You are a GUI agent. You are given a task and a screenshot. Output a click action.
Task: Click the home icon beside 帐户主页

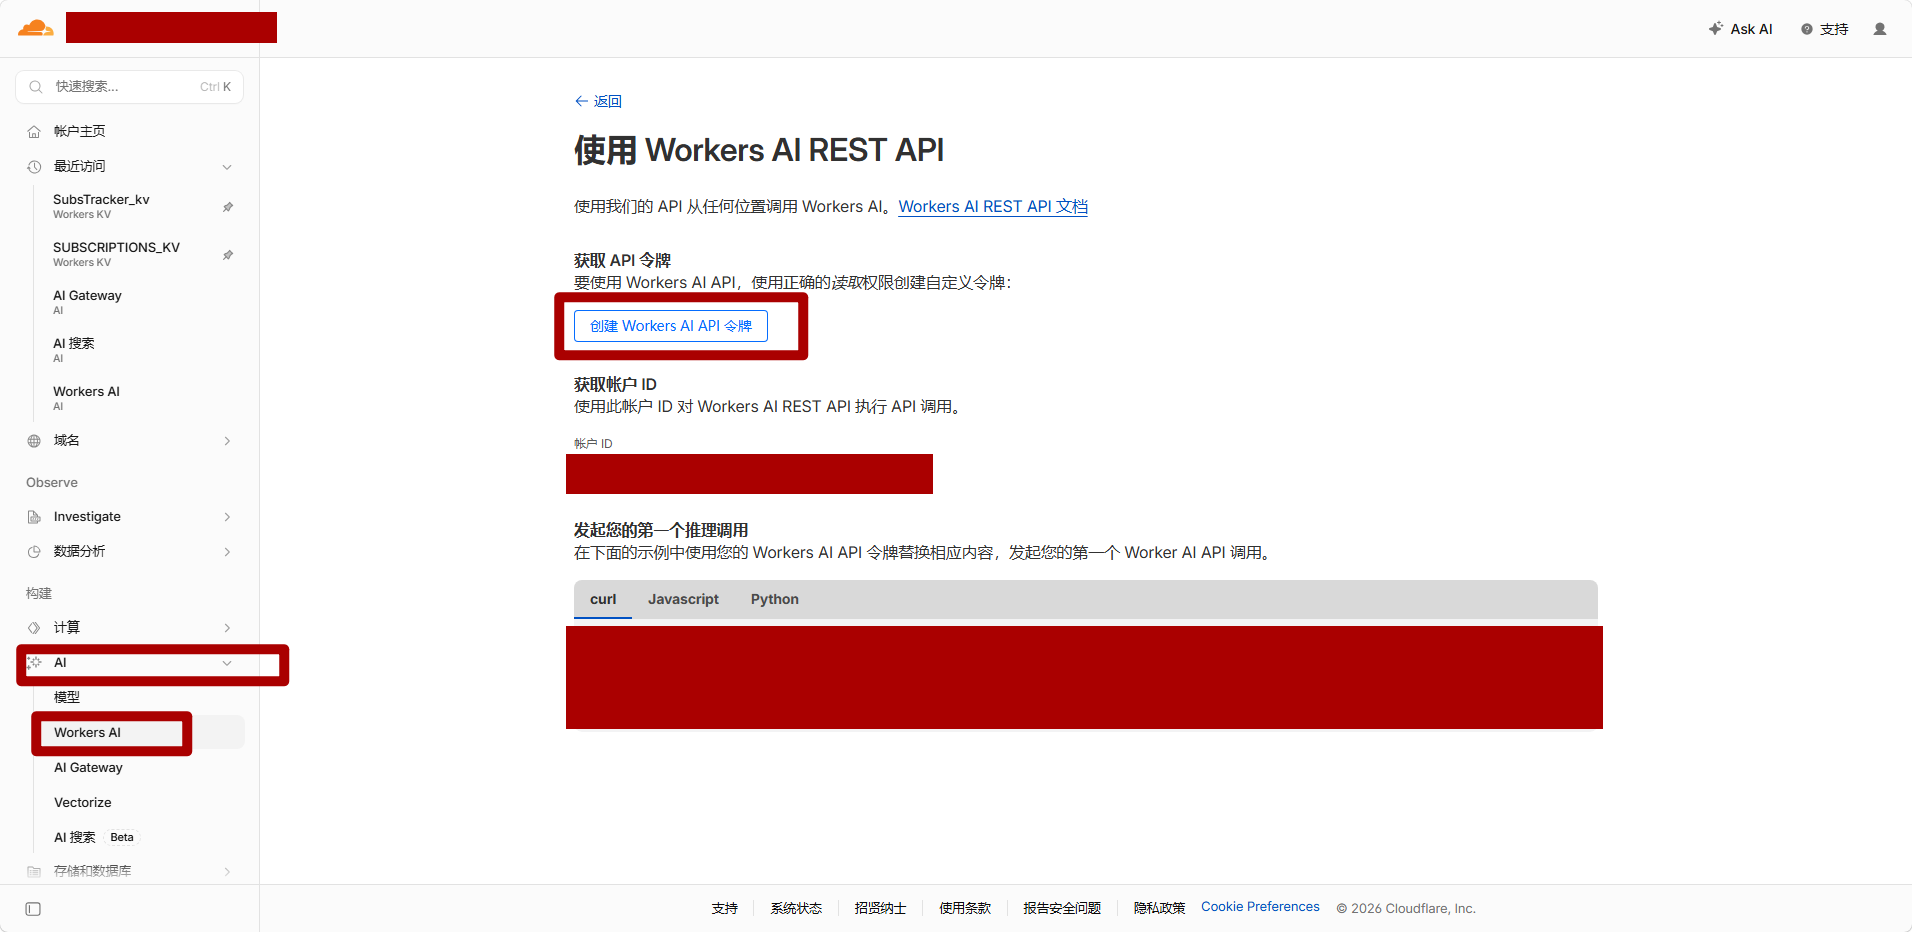click(34, 132)
